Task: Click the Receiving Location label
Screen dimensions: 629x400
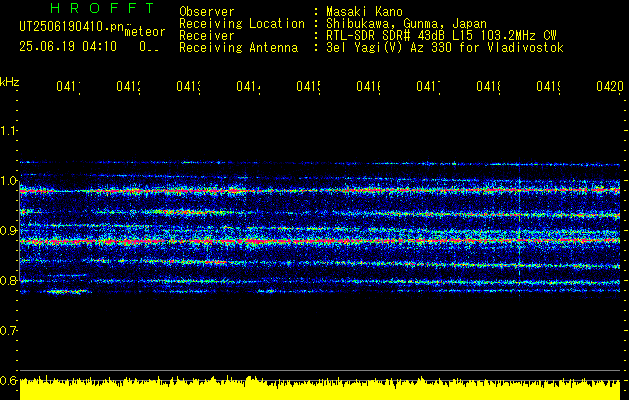Action: (x=242, y=24)
